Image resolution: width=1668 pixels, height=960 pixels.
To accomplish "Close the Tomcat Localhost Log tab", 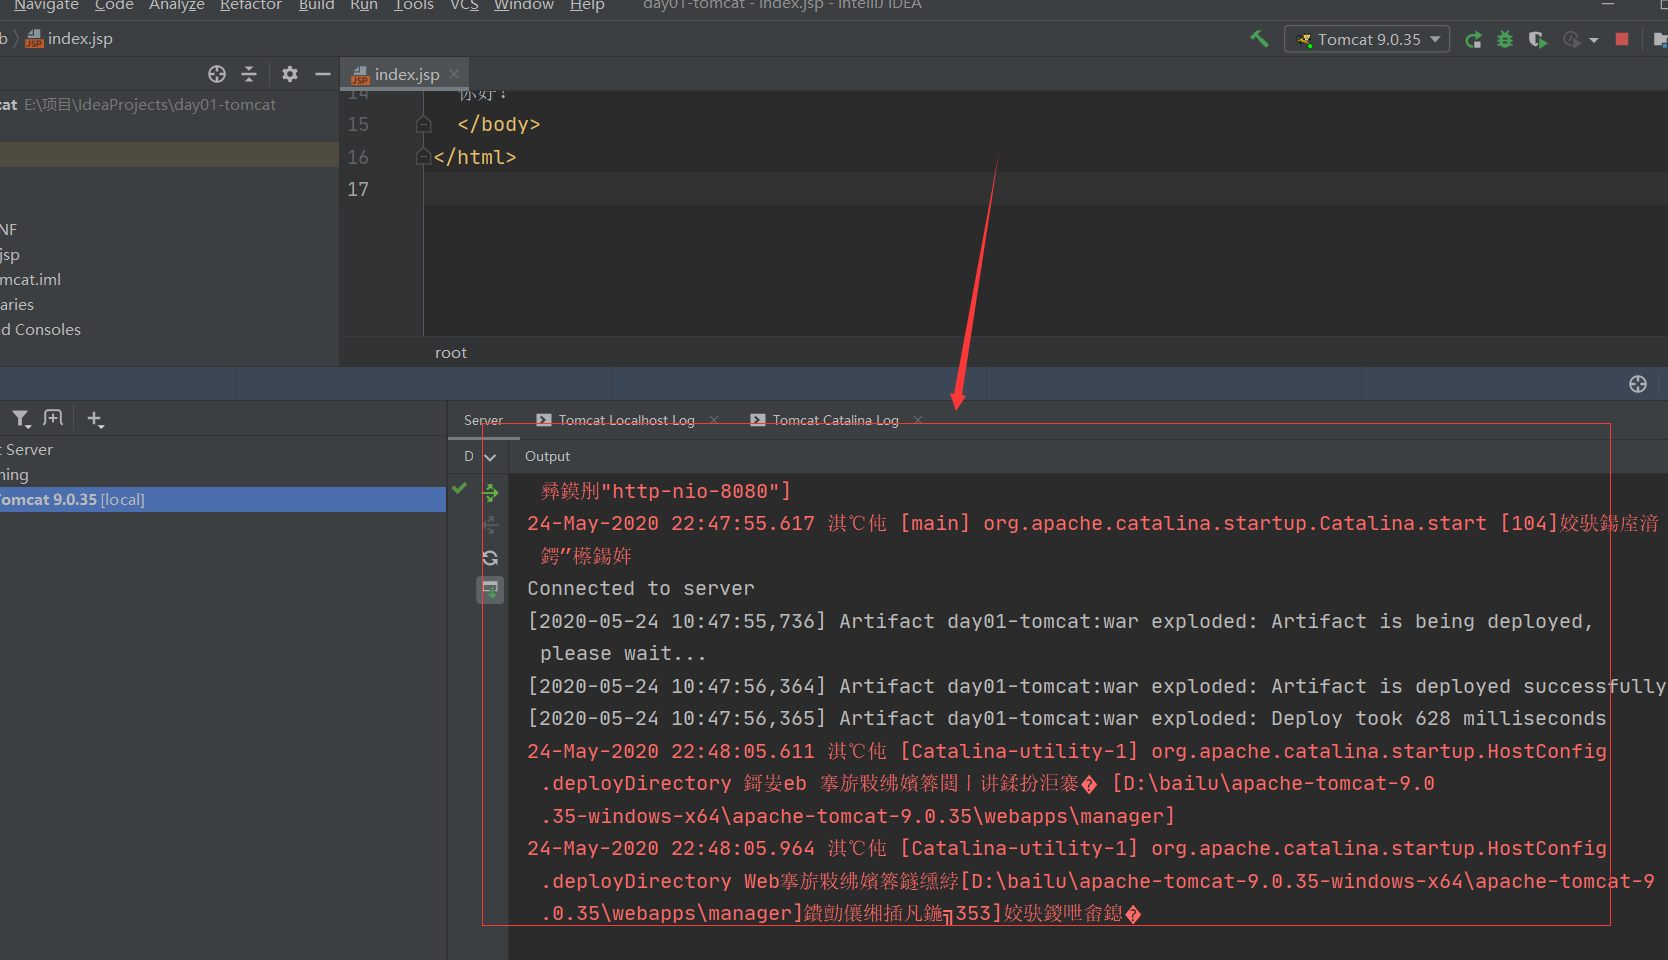I will click(x=714, y=420).
